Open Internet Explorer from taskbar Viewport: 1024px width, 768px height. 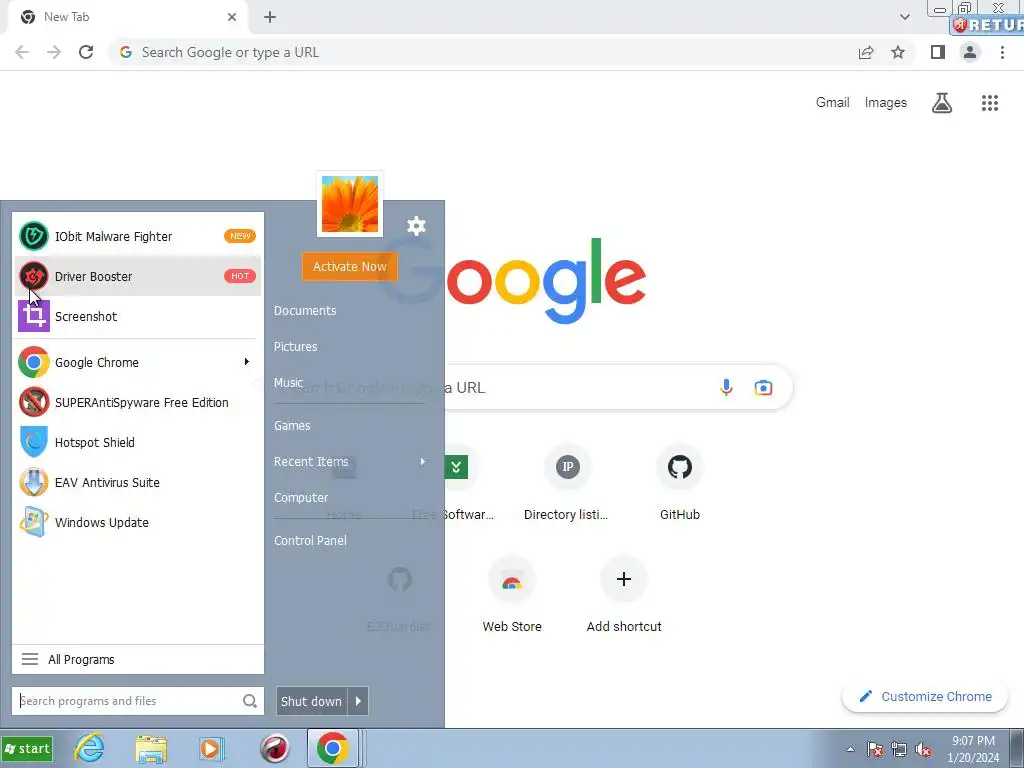[89, 748]
